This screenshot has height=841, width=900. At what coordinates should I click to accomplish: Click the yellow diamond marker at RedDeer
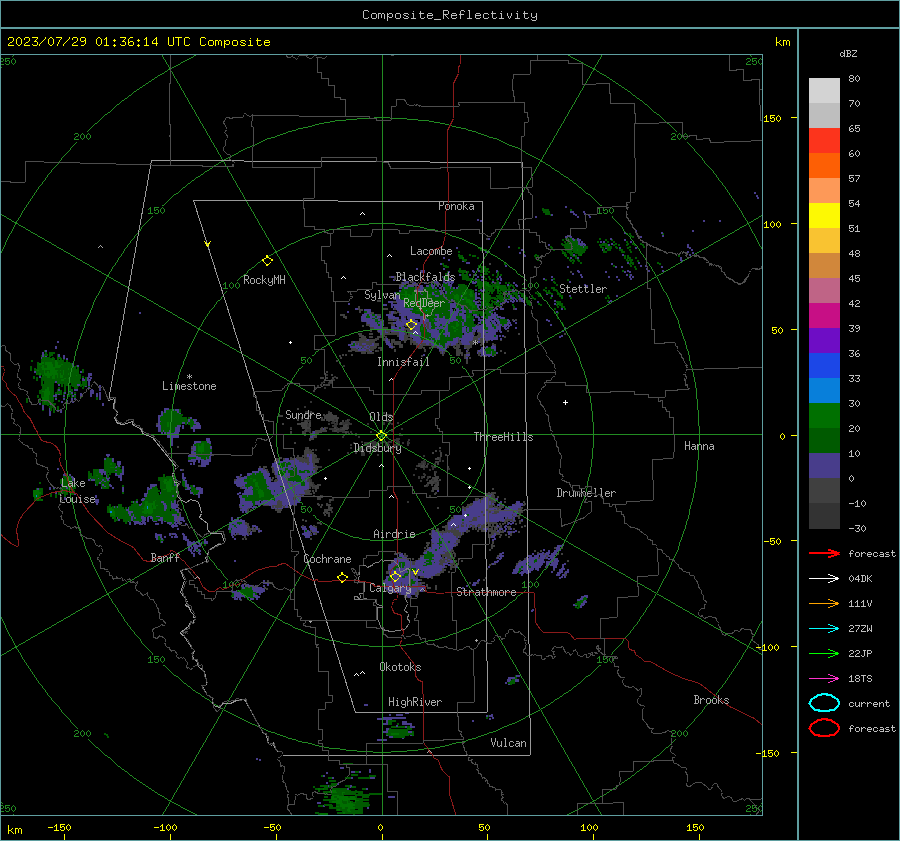(411, 325)
